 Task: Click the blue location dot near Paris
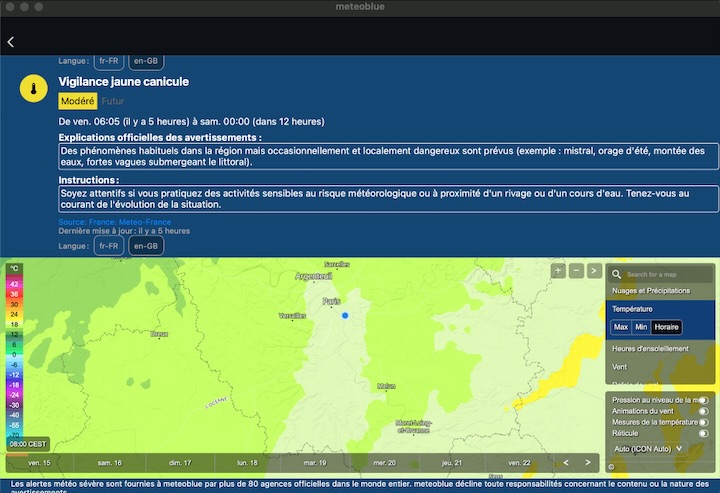345,315
